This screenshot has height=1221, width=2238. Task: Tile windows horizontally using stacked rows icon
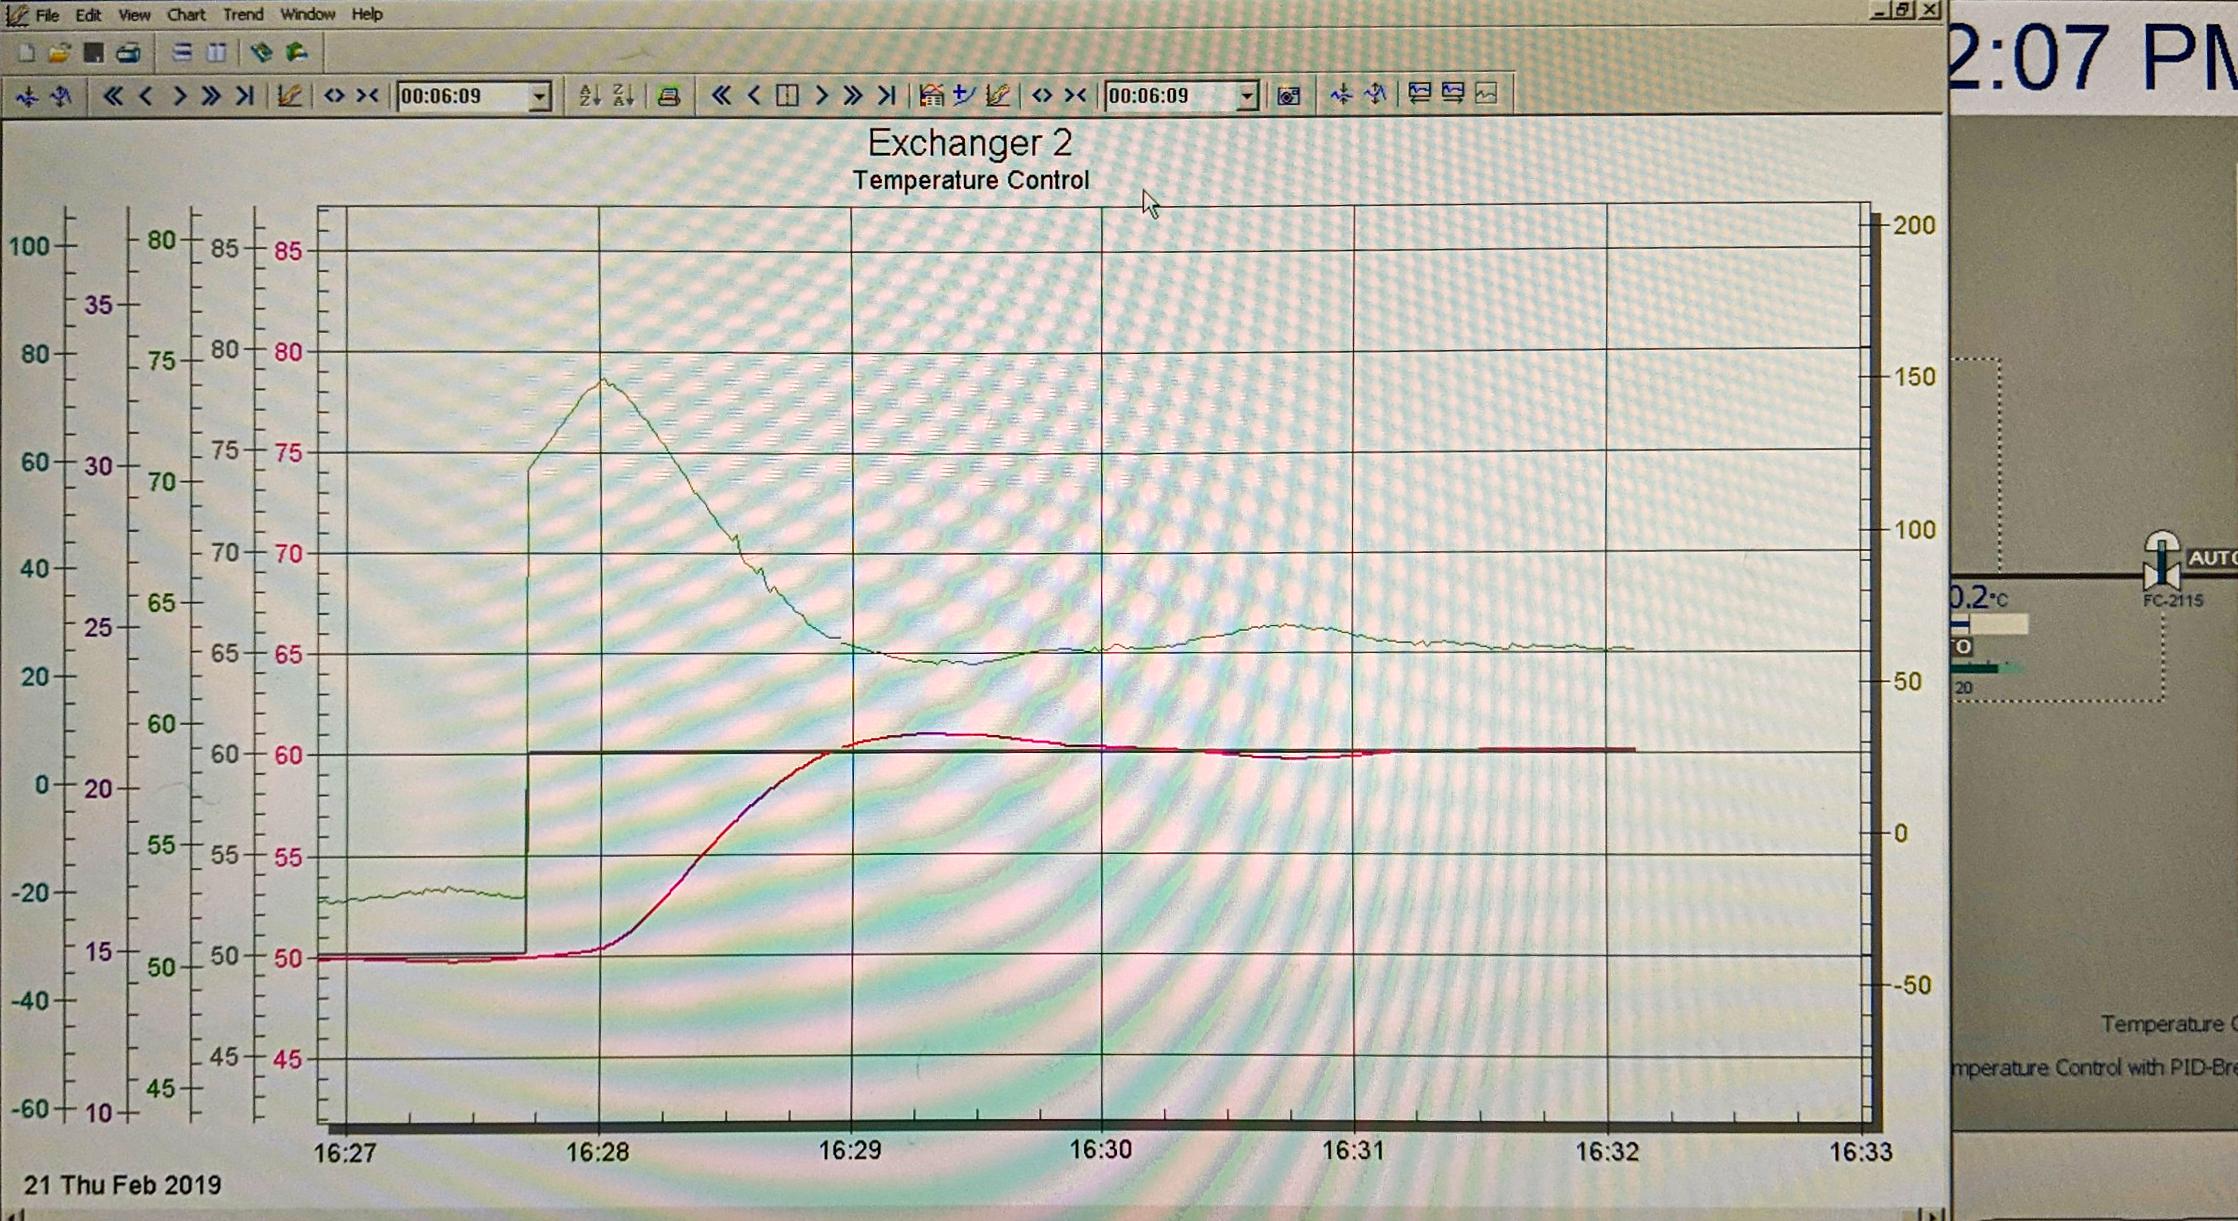[182, 53]
